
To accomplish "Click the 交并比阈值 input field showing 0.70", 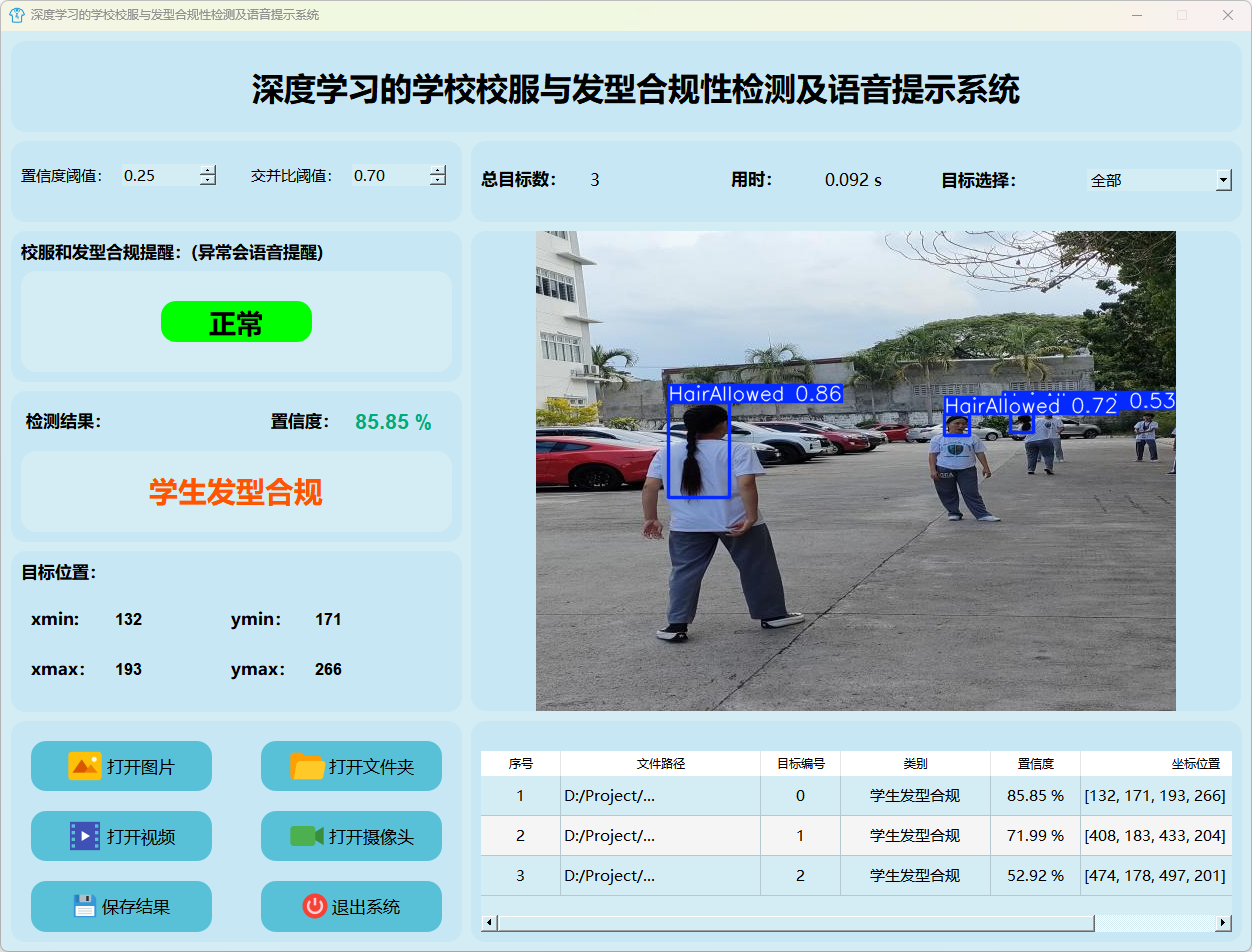I will point(388,176).
